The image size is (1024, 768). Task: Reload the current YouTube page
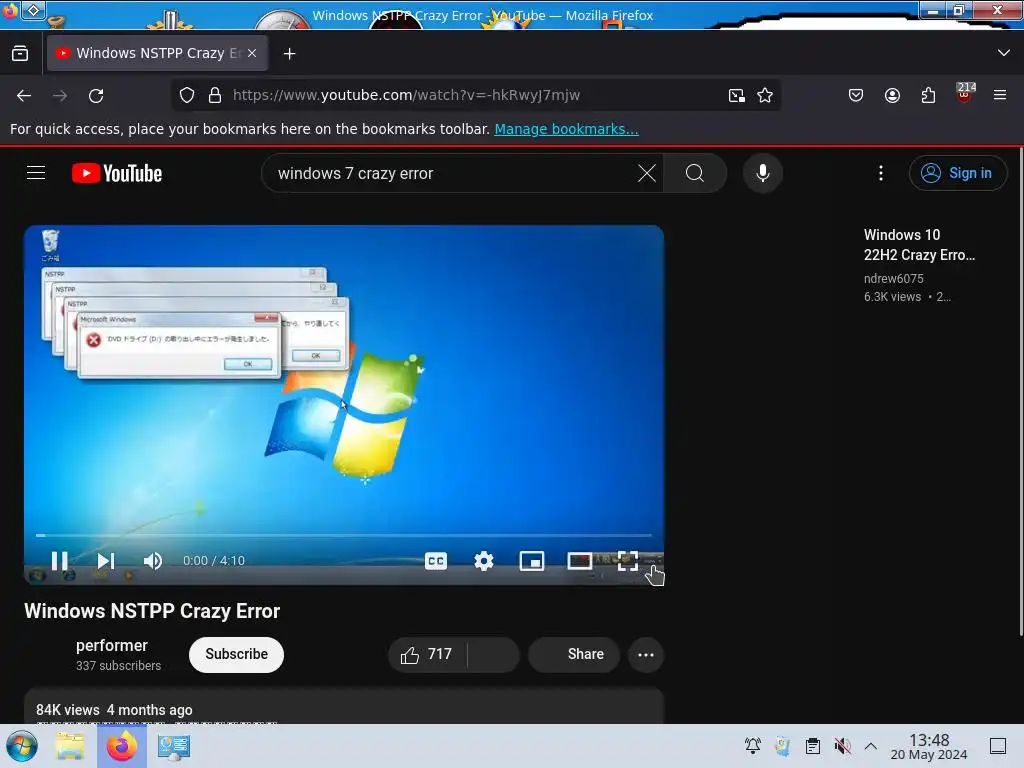point(96,96)
